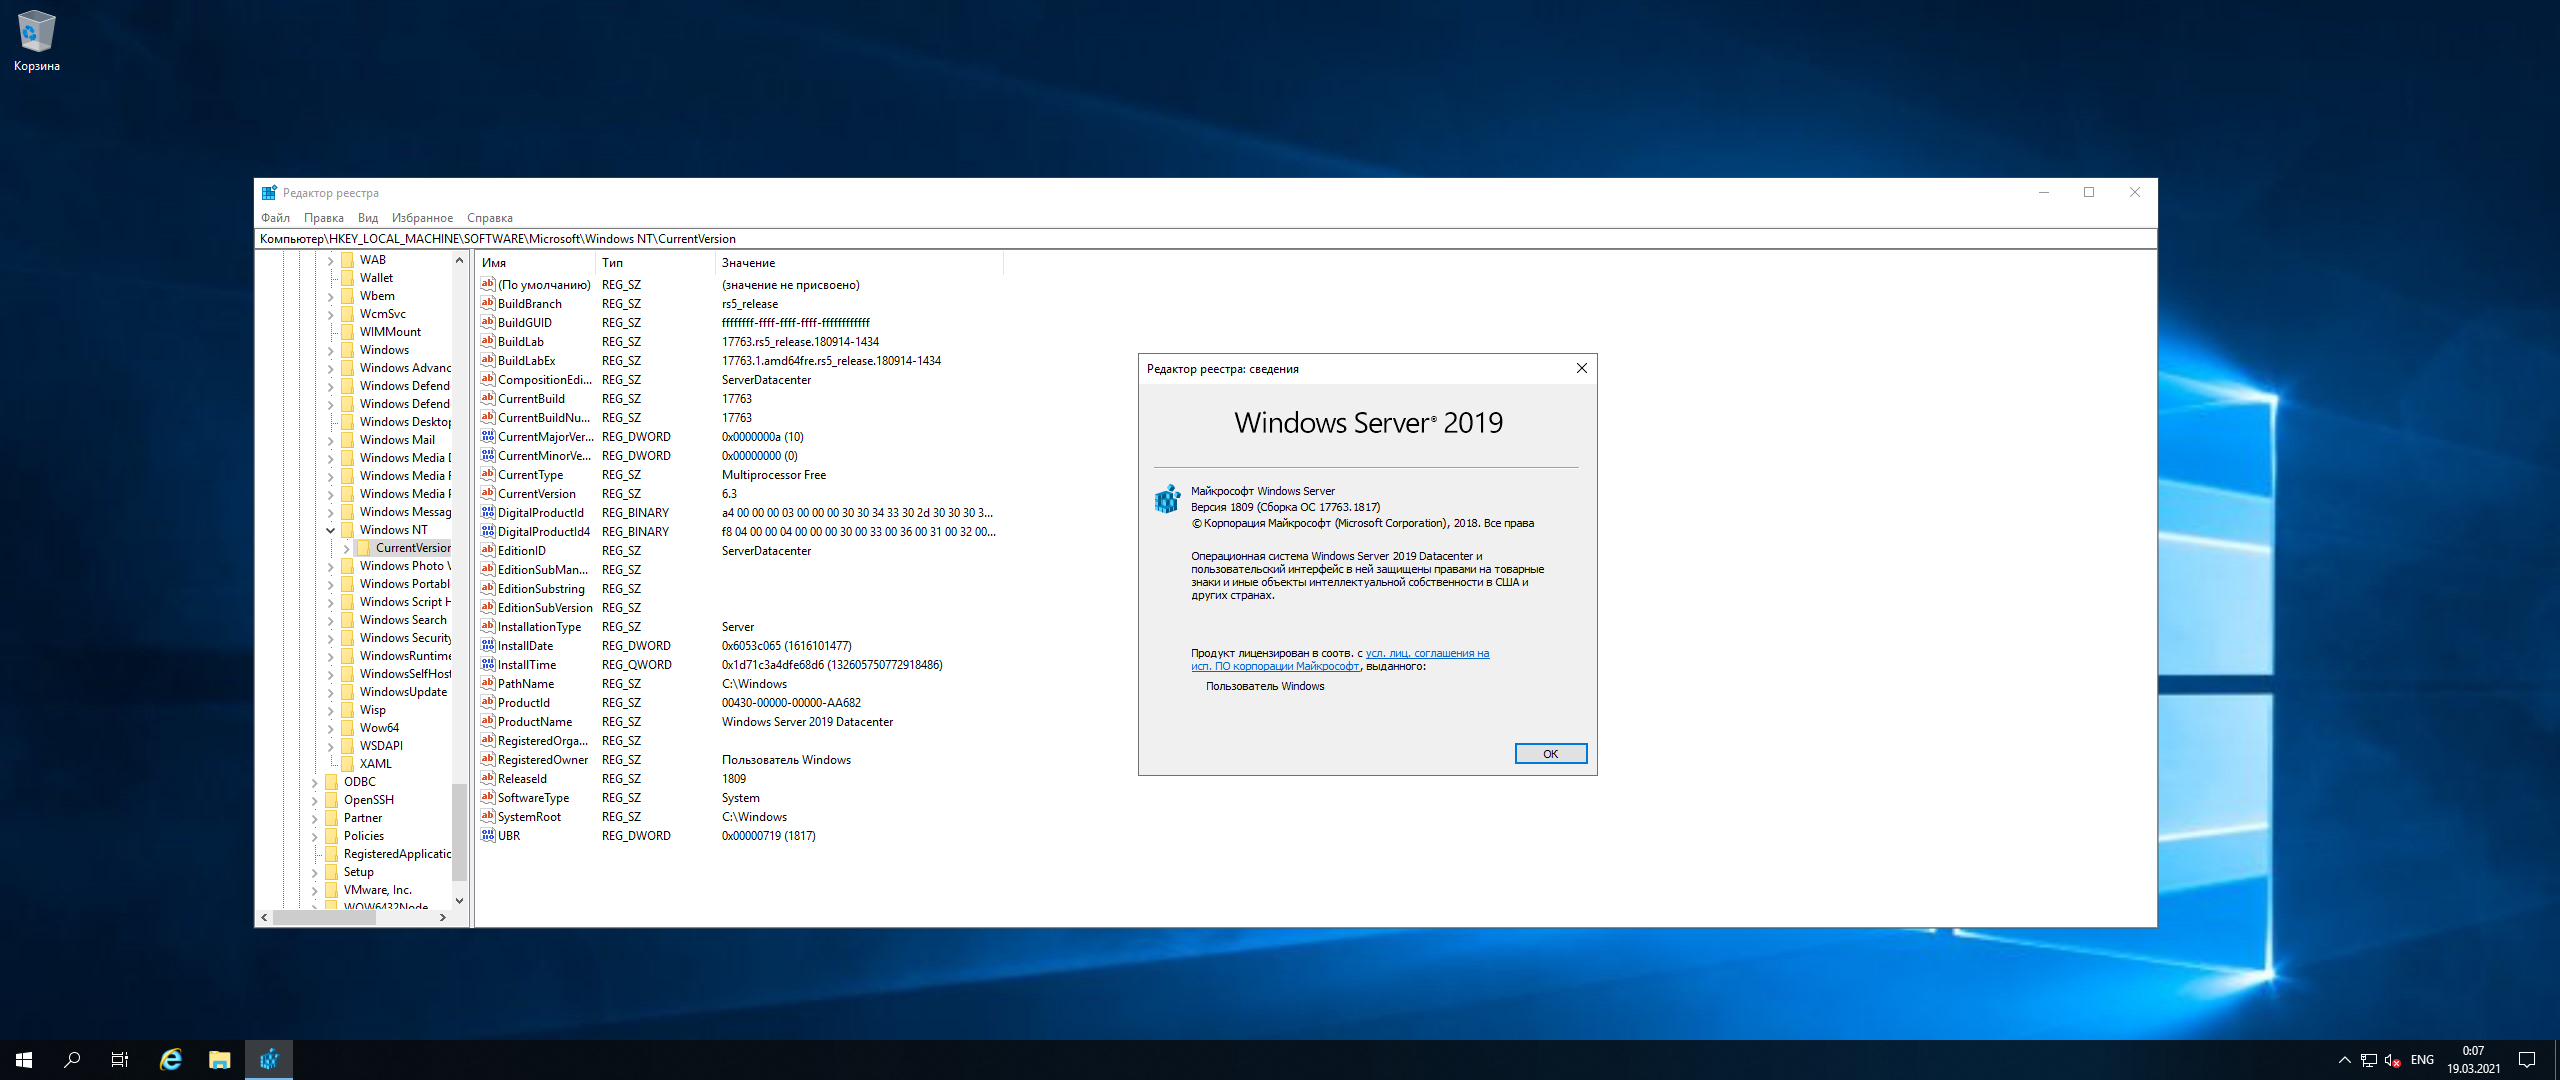Click the ProductName string value icon

(x=488, y=722)
